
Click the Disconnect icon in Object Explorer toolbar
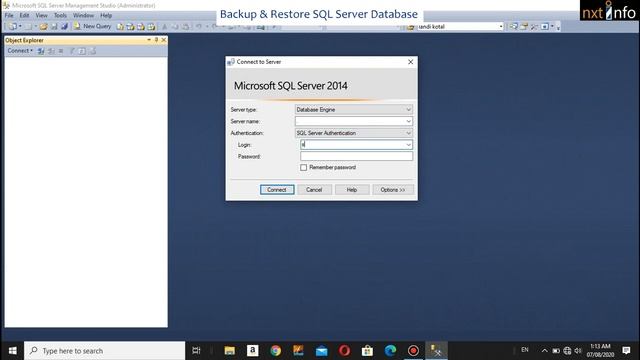click(51, 51)
